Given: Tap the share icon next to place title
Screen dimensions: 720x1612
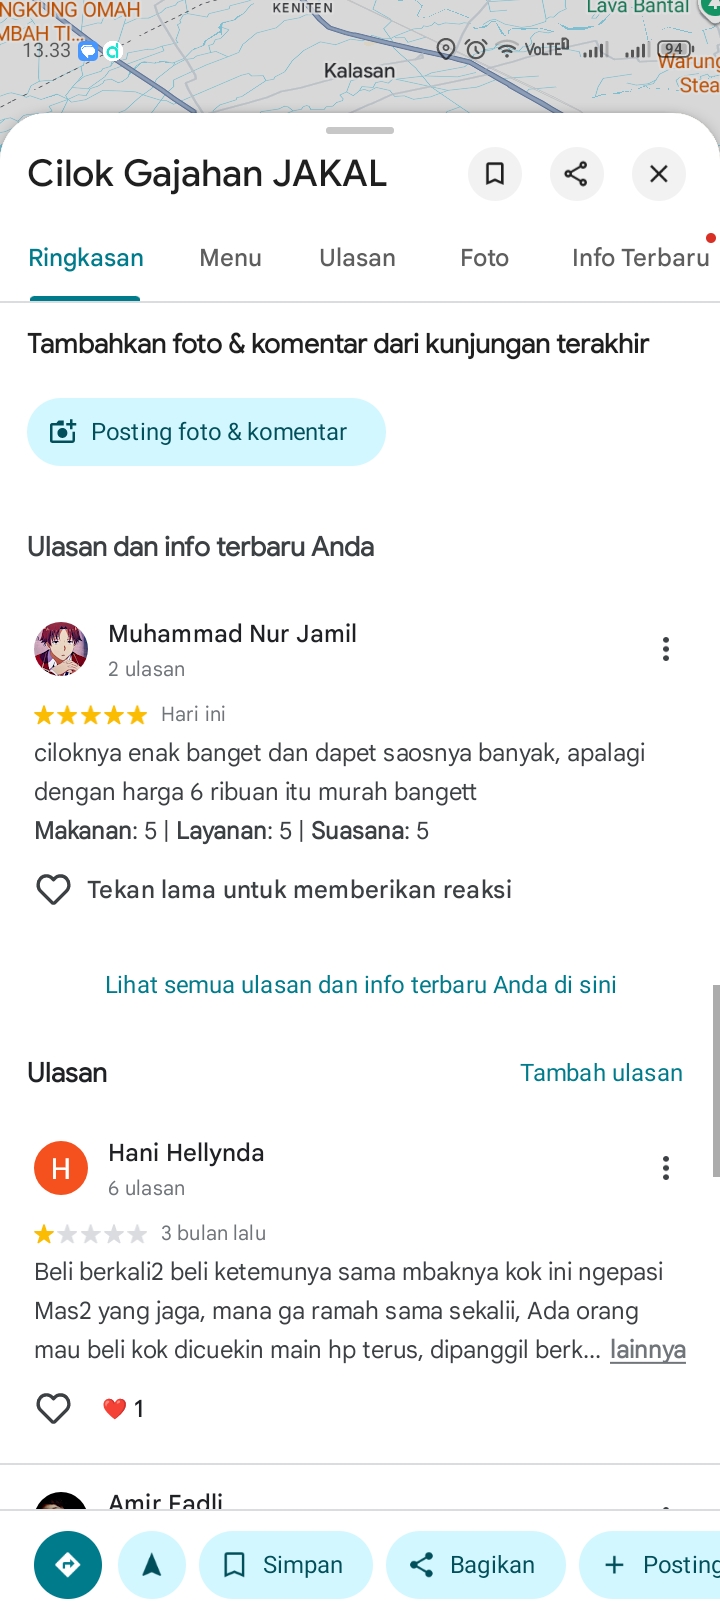Looking at the screenshot, I should tap(576, 174).
